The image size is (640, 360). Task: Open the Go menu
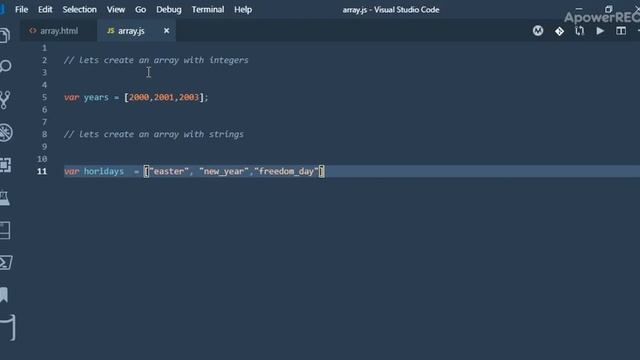click(x=140, y=9)
